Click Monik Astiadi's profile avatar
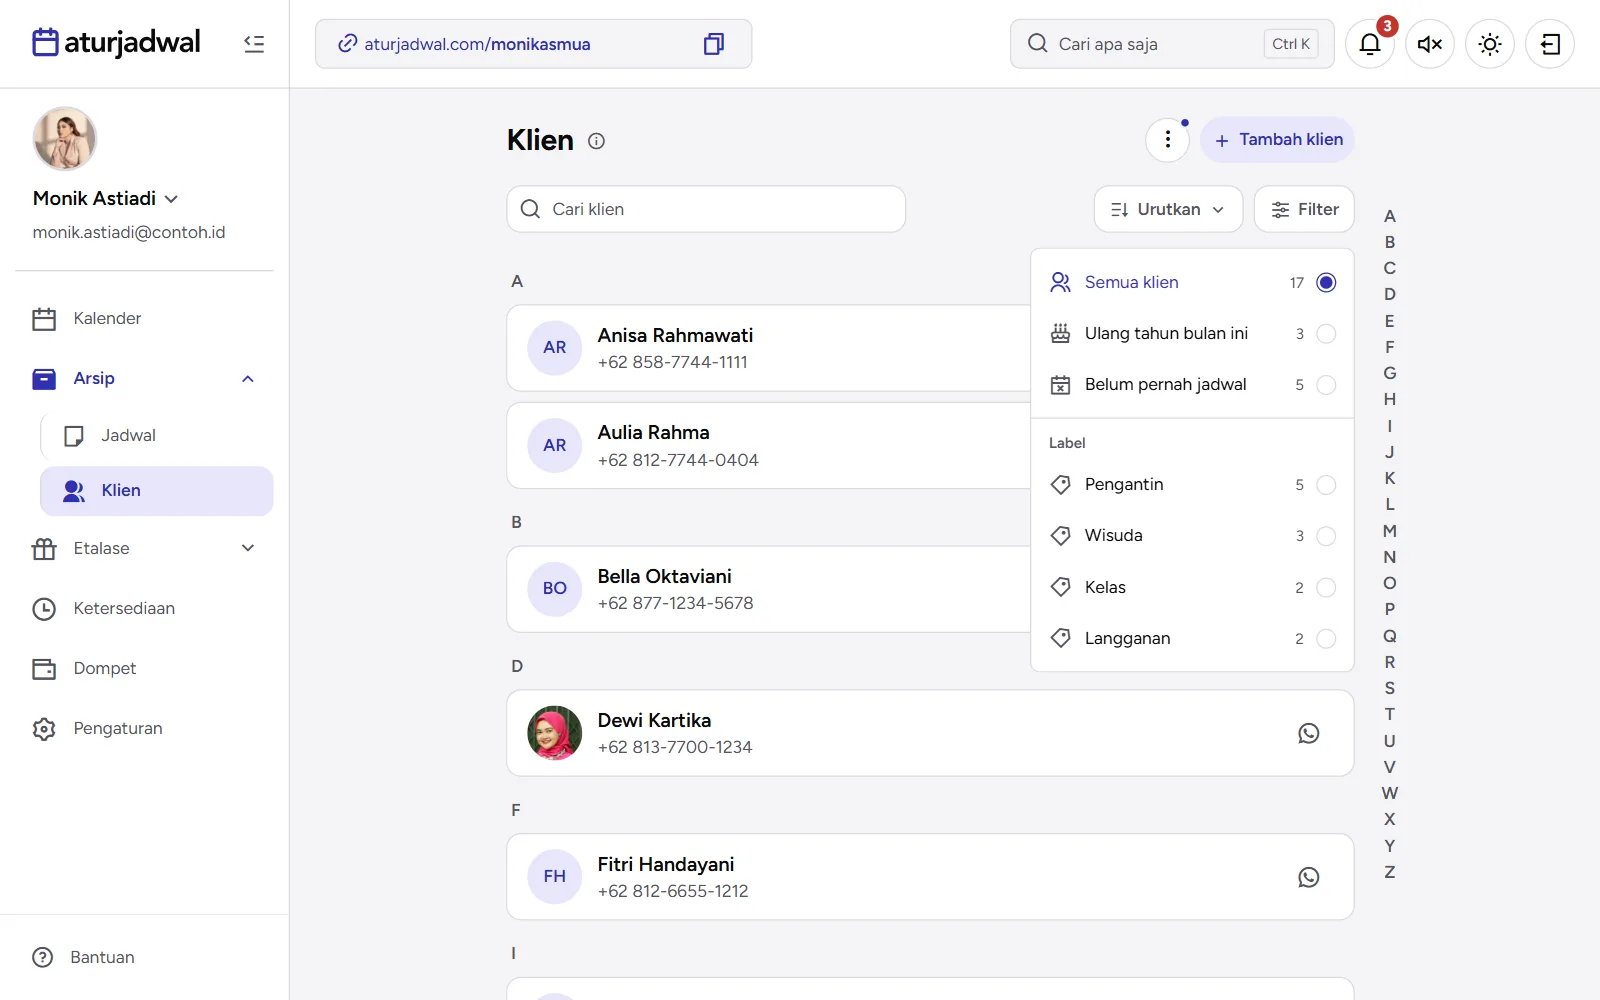 (x=65, y=139)
